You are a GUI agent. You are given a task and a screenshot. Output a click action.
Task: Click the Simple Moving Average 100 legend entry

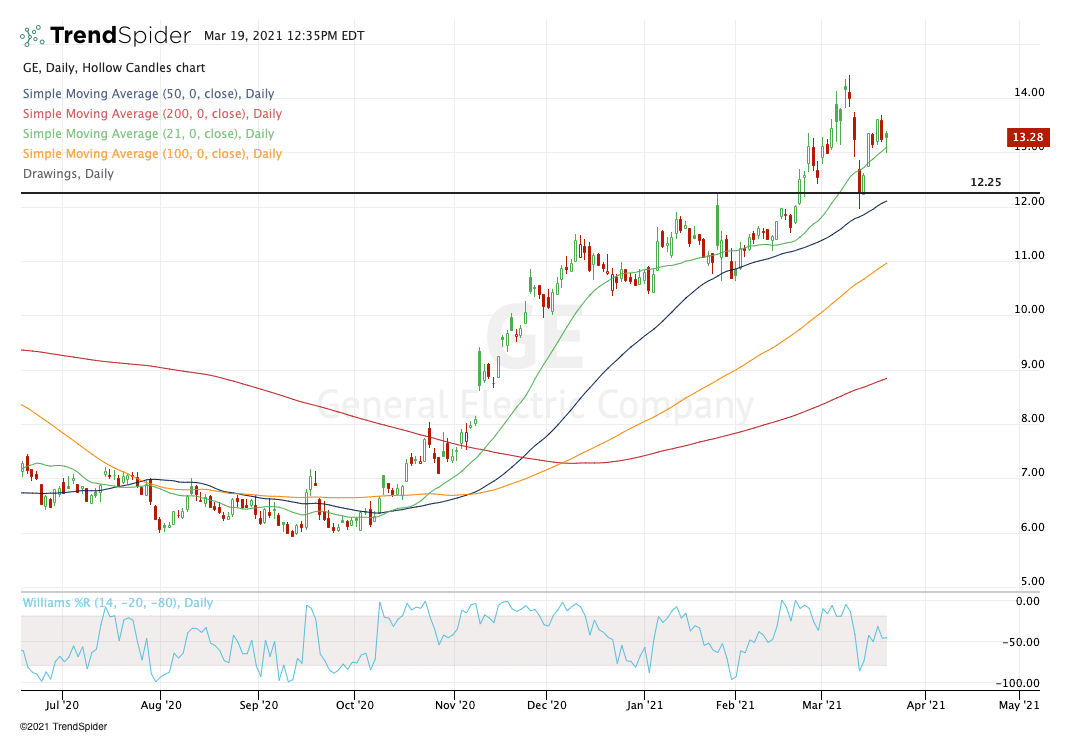click(152, 154)
